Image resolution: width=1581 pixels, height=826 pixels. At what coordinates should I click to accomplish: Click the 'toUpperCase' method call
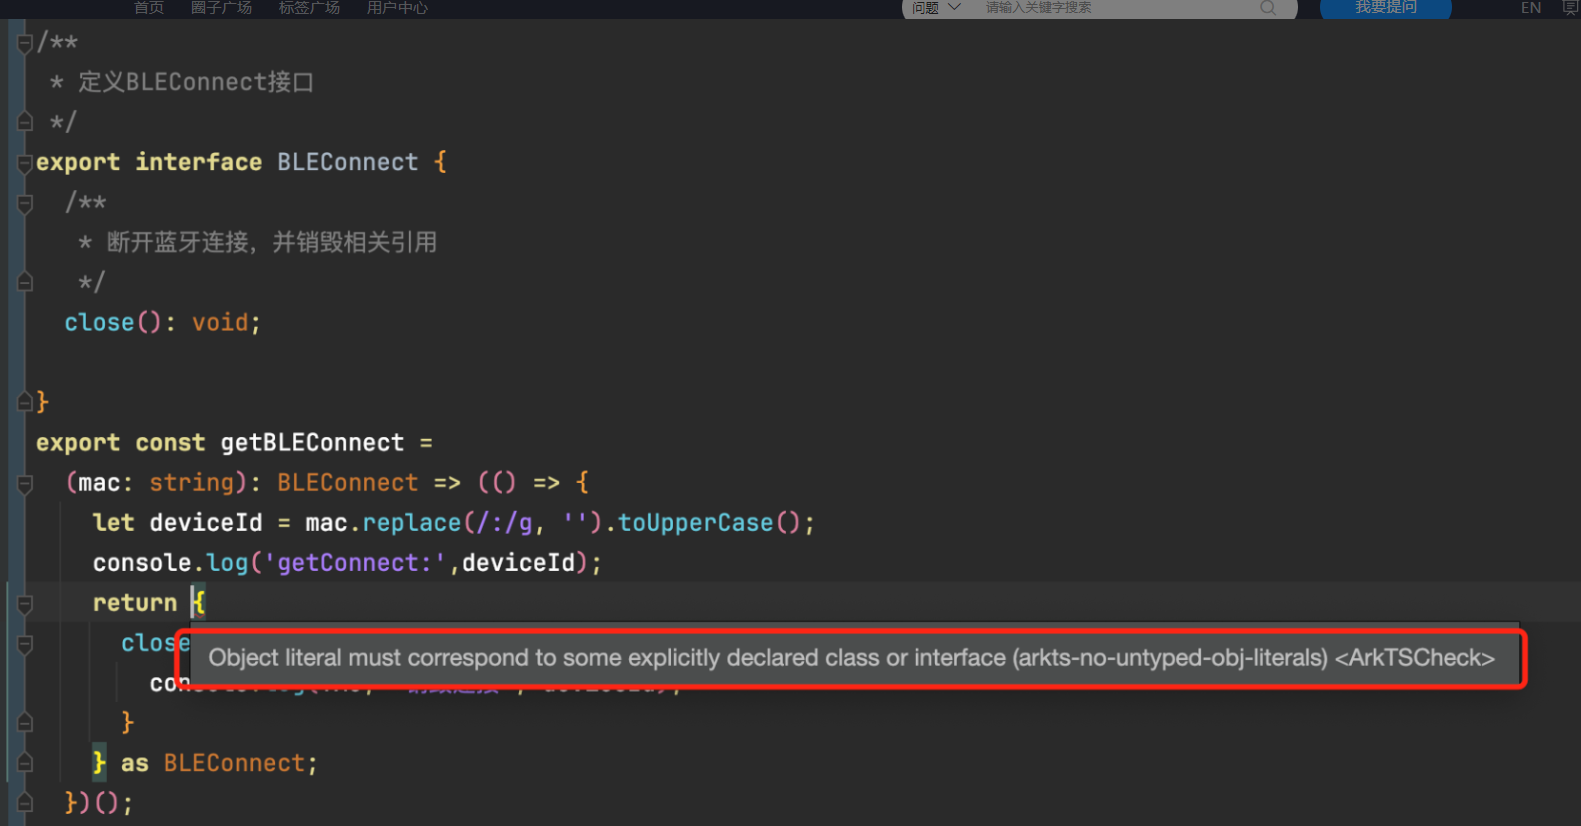pos(696,523)
